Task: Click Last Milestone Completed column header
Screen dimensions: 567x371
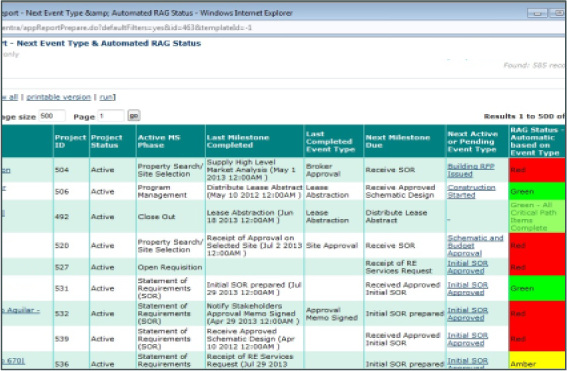Action: 254,141
